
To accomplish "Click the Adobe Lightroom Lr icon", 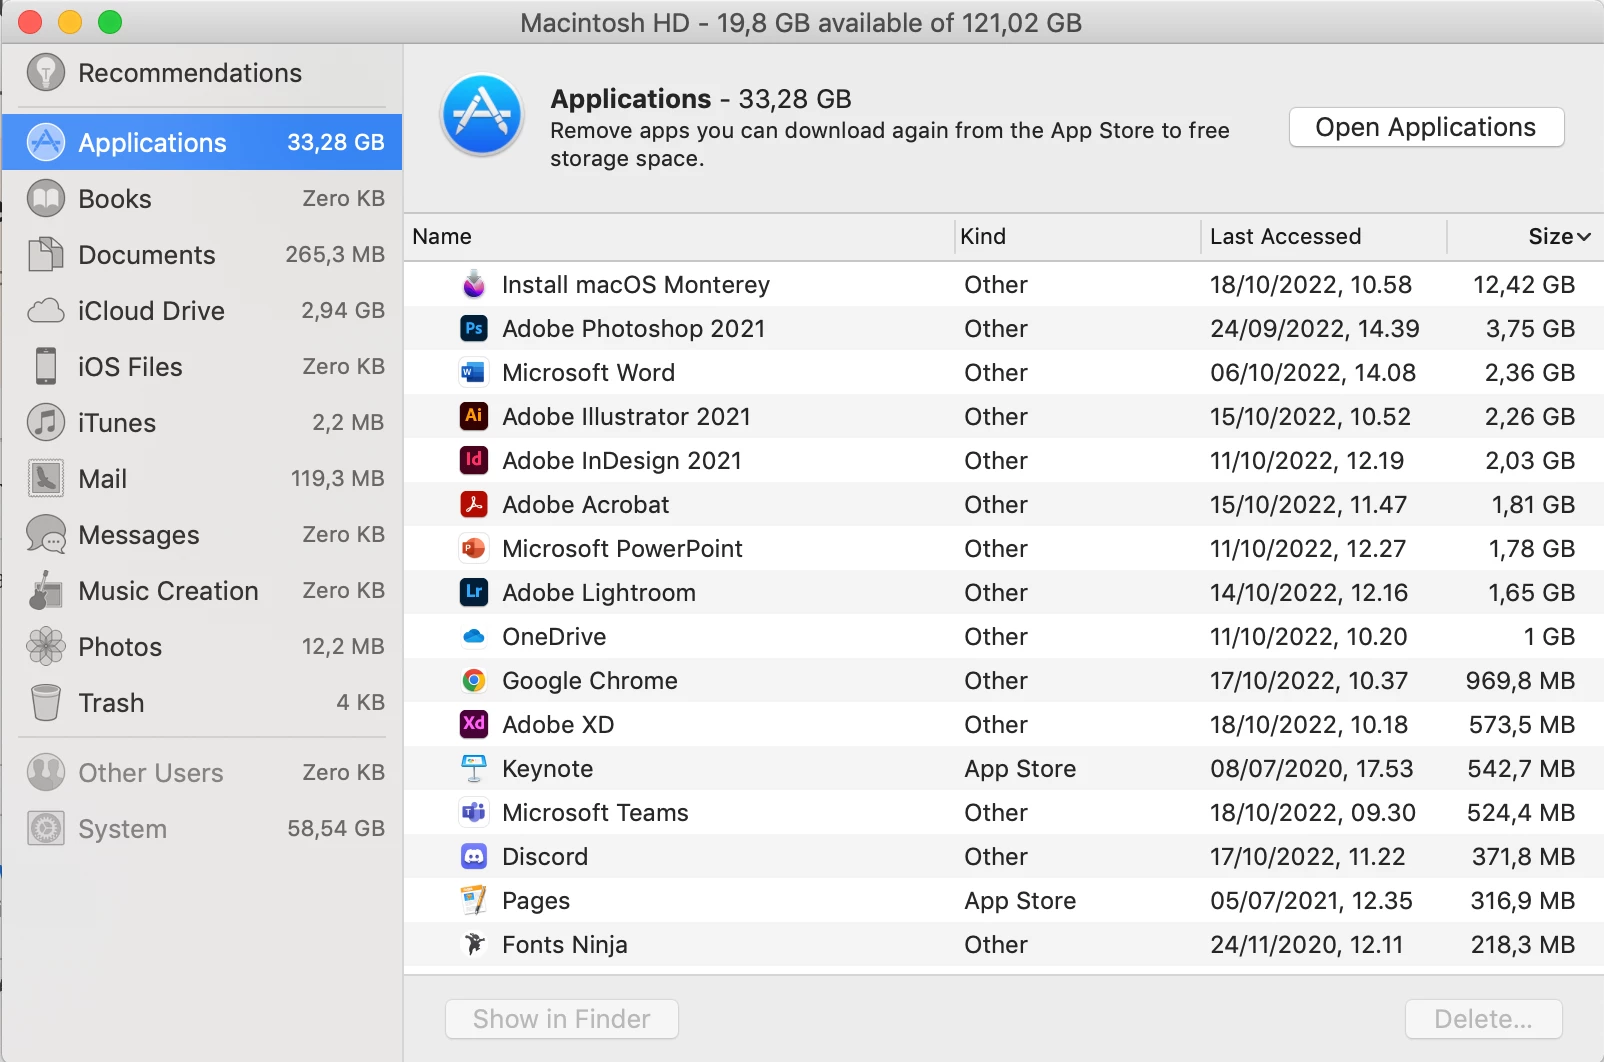I will [x=474, y=592].
